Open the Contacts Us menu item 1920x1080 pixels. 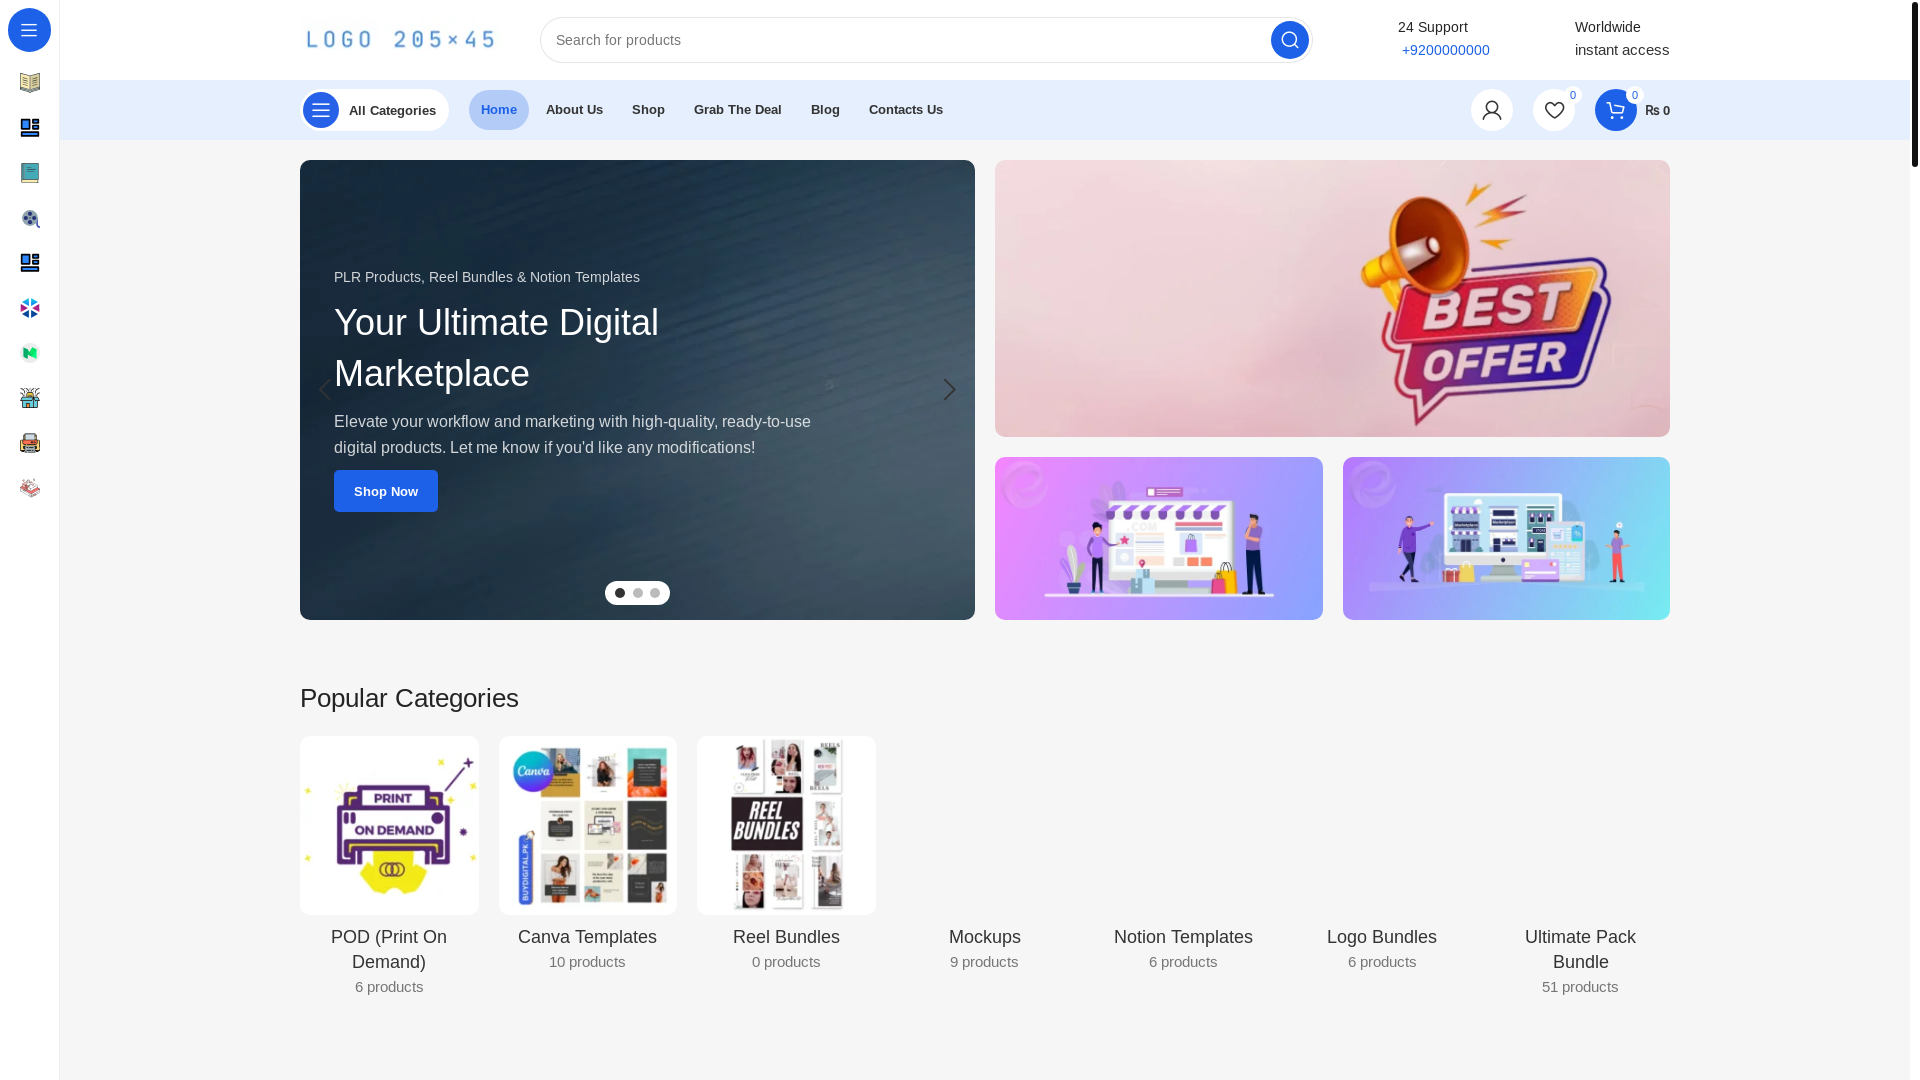pyautogui.click(x=906, y=110)
